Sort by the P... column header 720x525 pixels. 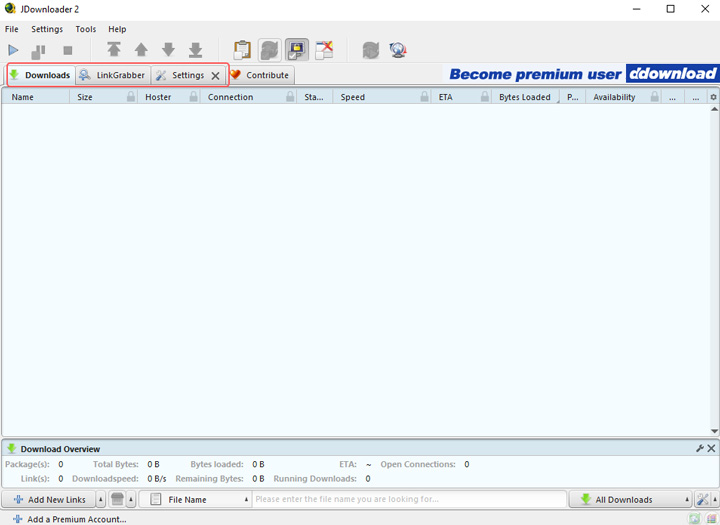pos(573,97)
